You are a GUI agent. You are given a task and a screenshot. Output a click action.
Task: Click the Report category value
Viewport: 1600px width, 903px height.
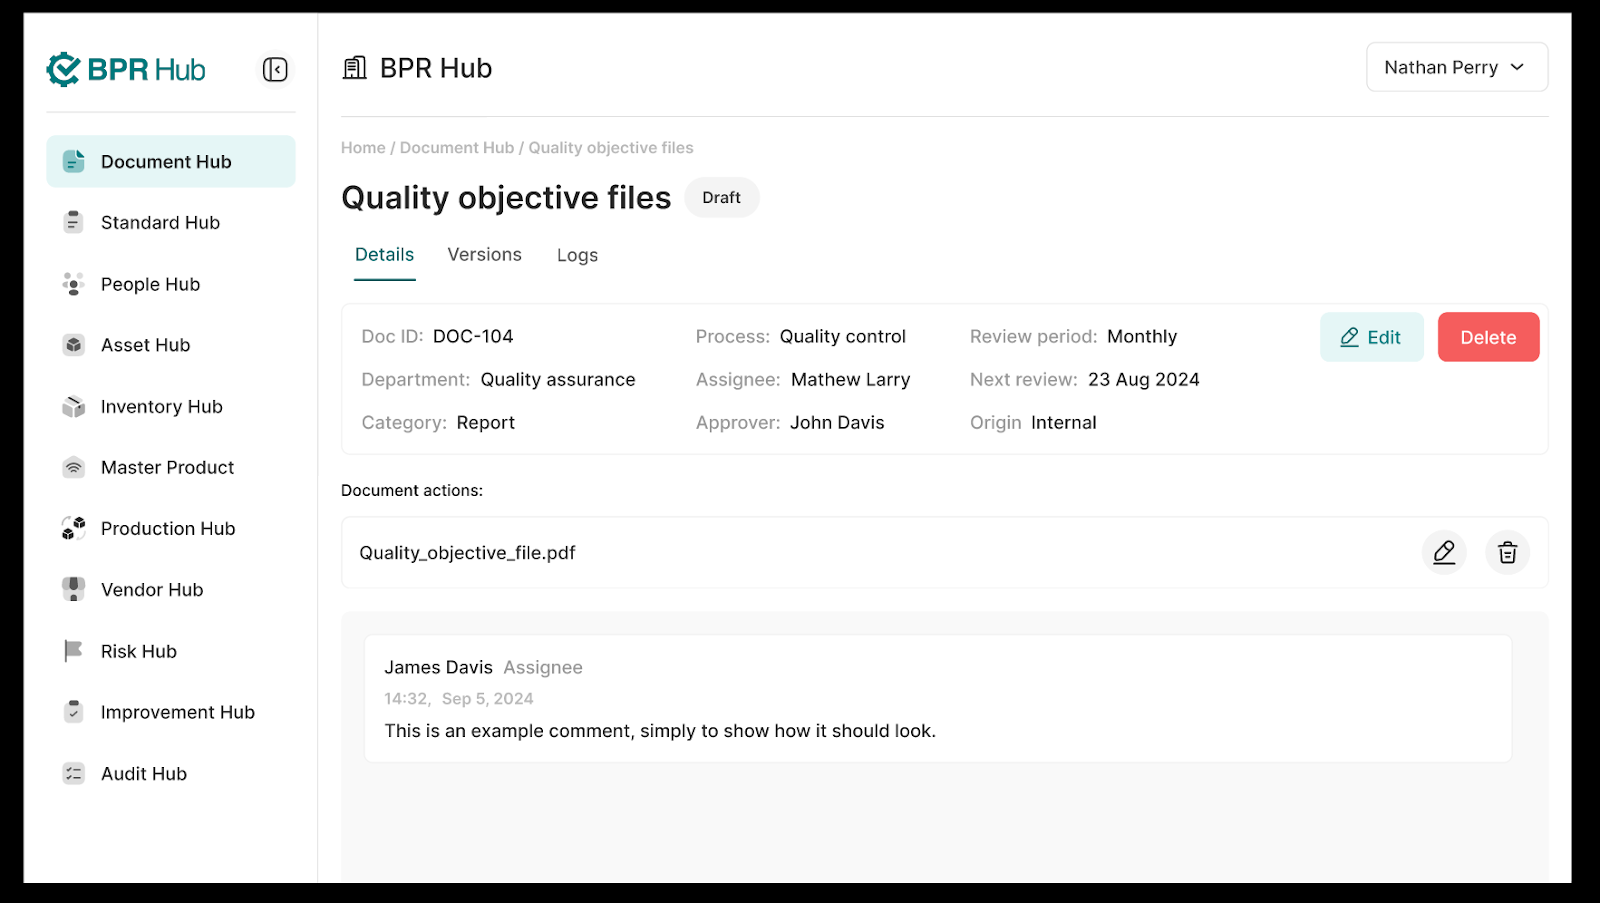tap(486, 423)
